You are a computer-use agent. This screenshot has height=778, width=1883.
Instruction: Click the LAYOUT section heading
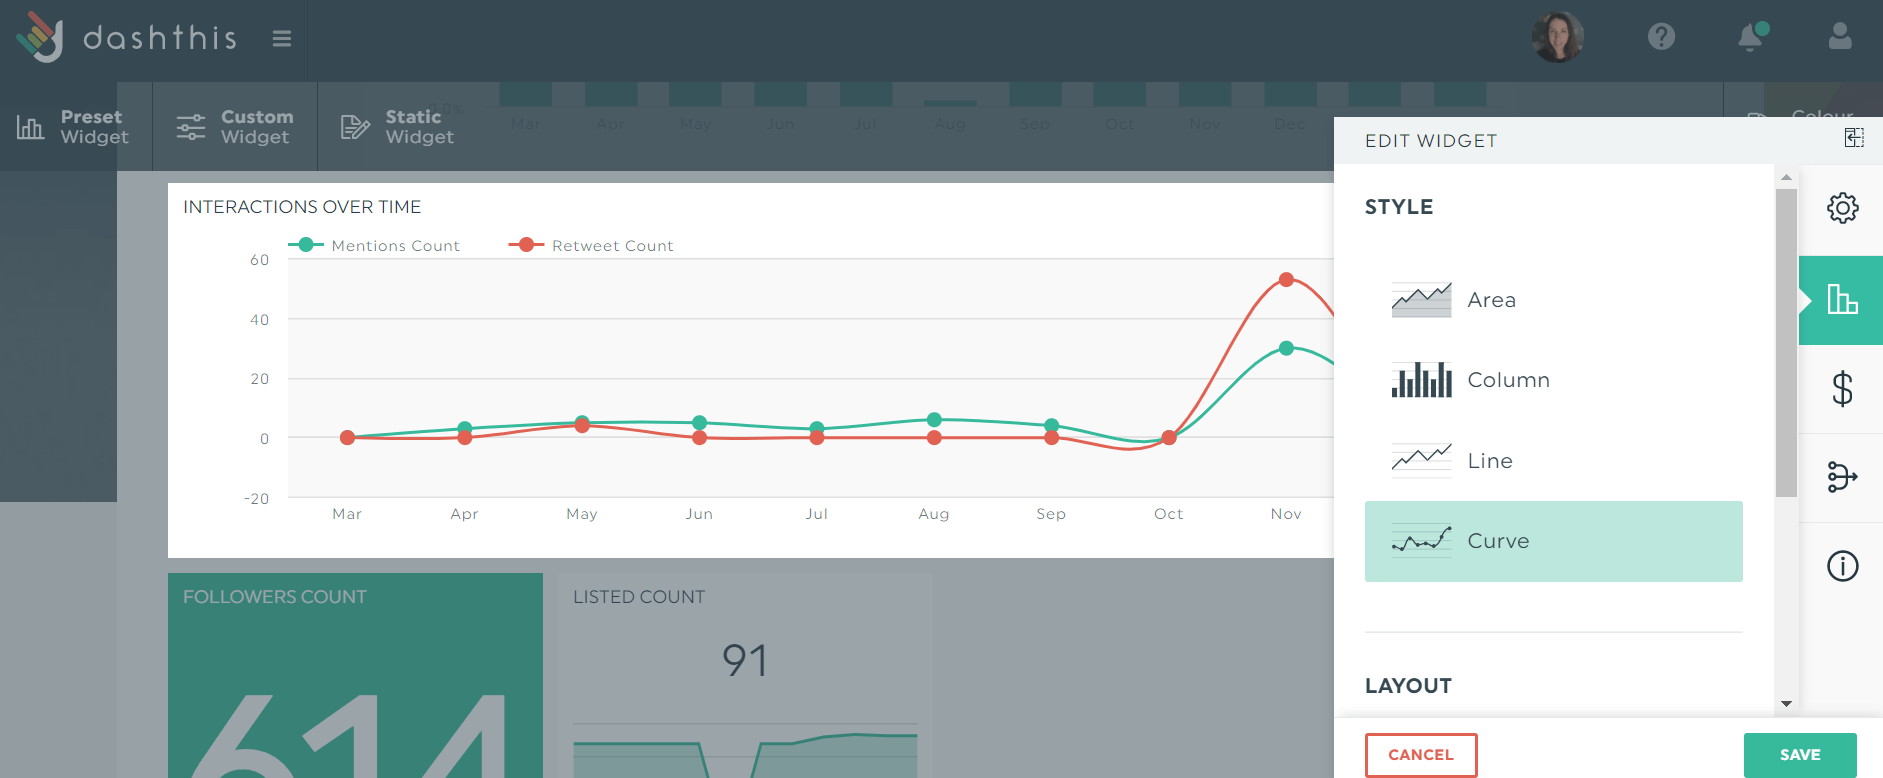[x=1408, y=686]
